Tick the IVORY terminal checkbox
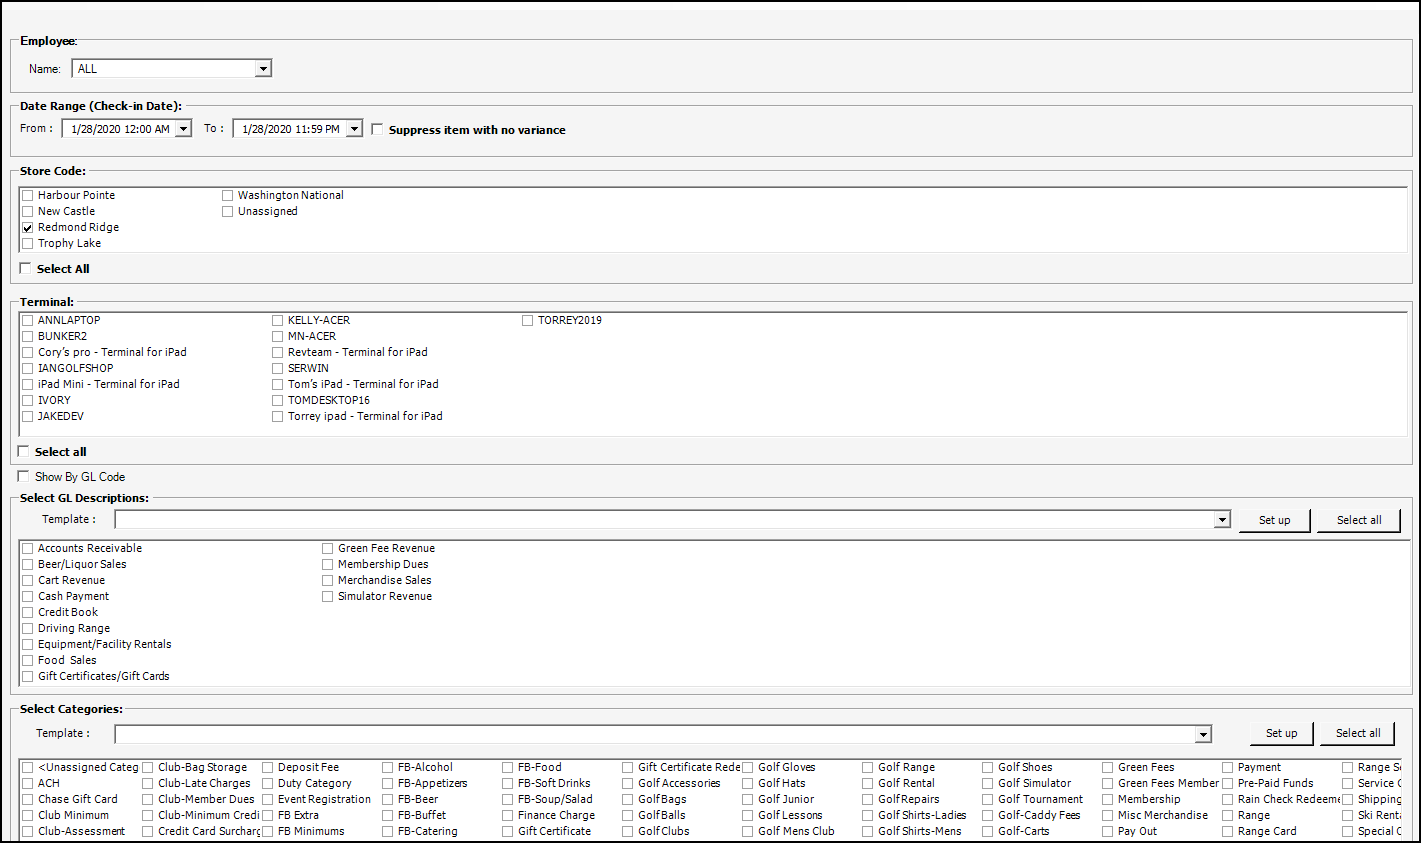Screen dimensions: 1421x843 (x=28, y=401)
